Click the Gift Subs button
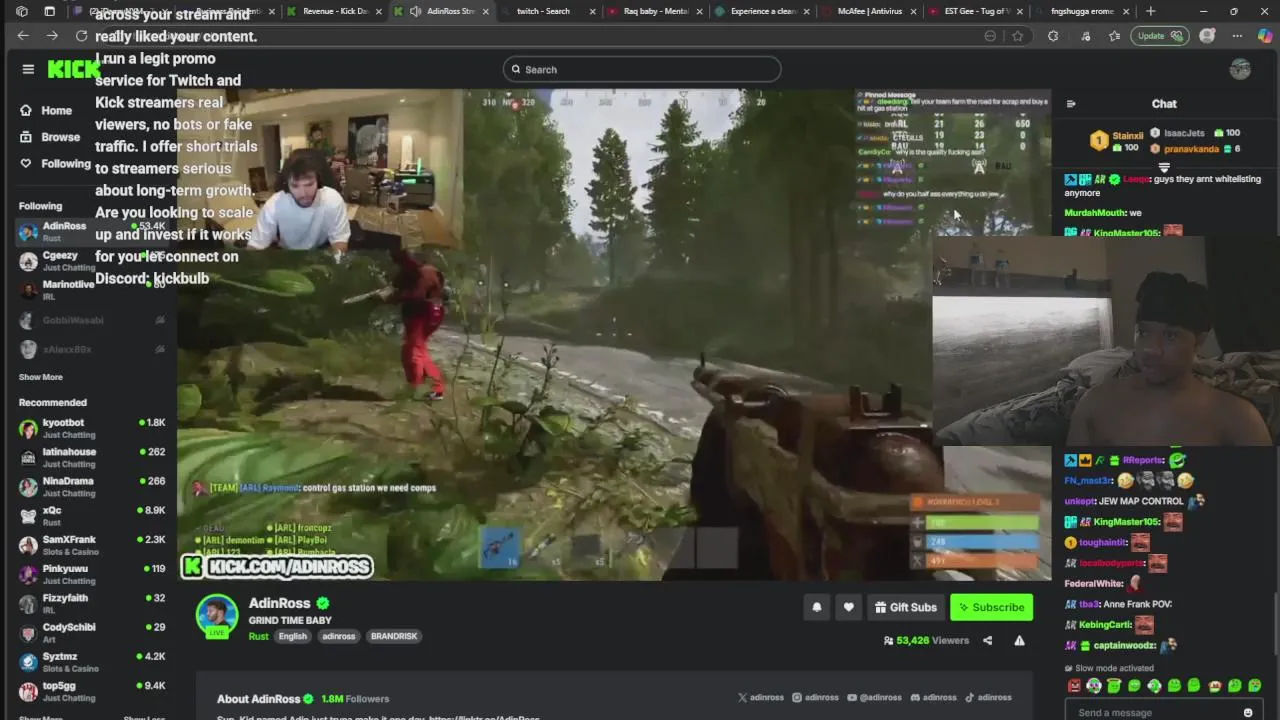Screen dimensions: 1280x720 tap(905, 607)
